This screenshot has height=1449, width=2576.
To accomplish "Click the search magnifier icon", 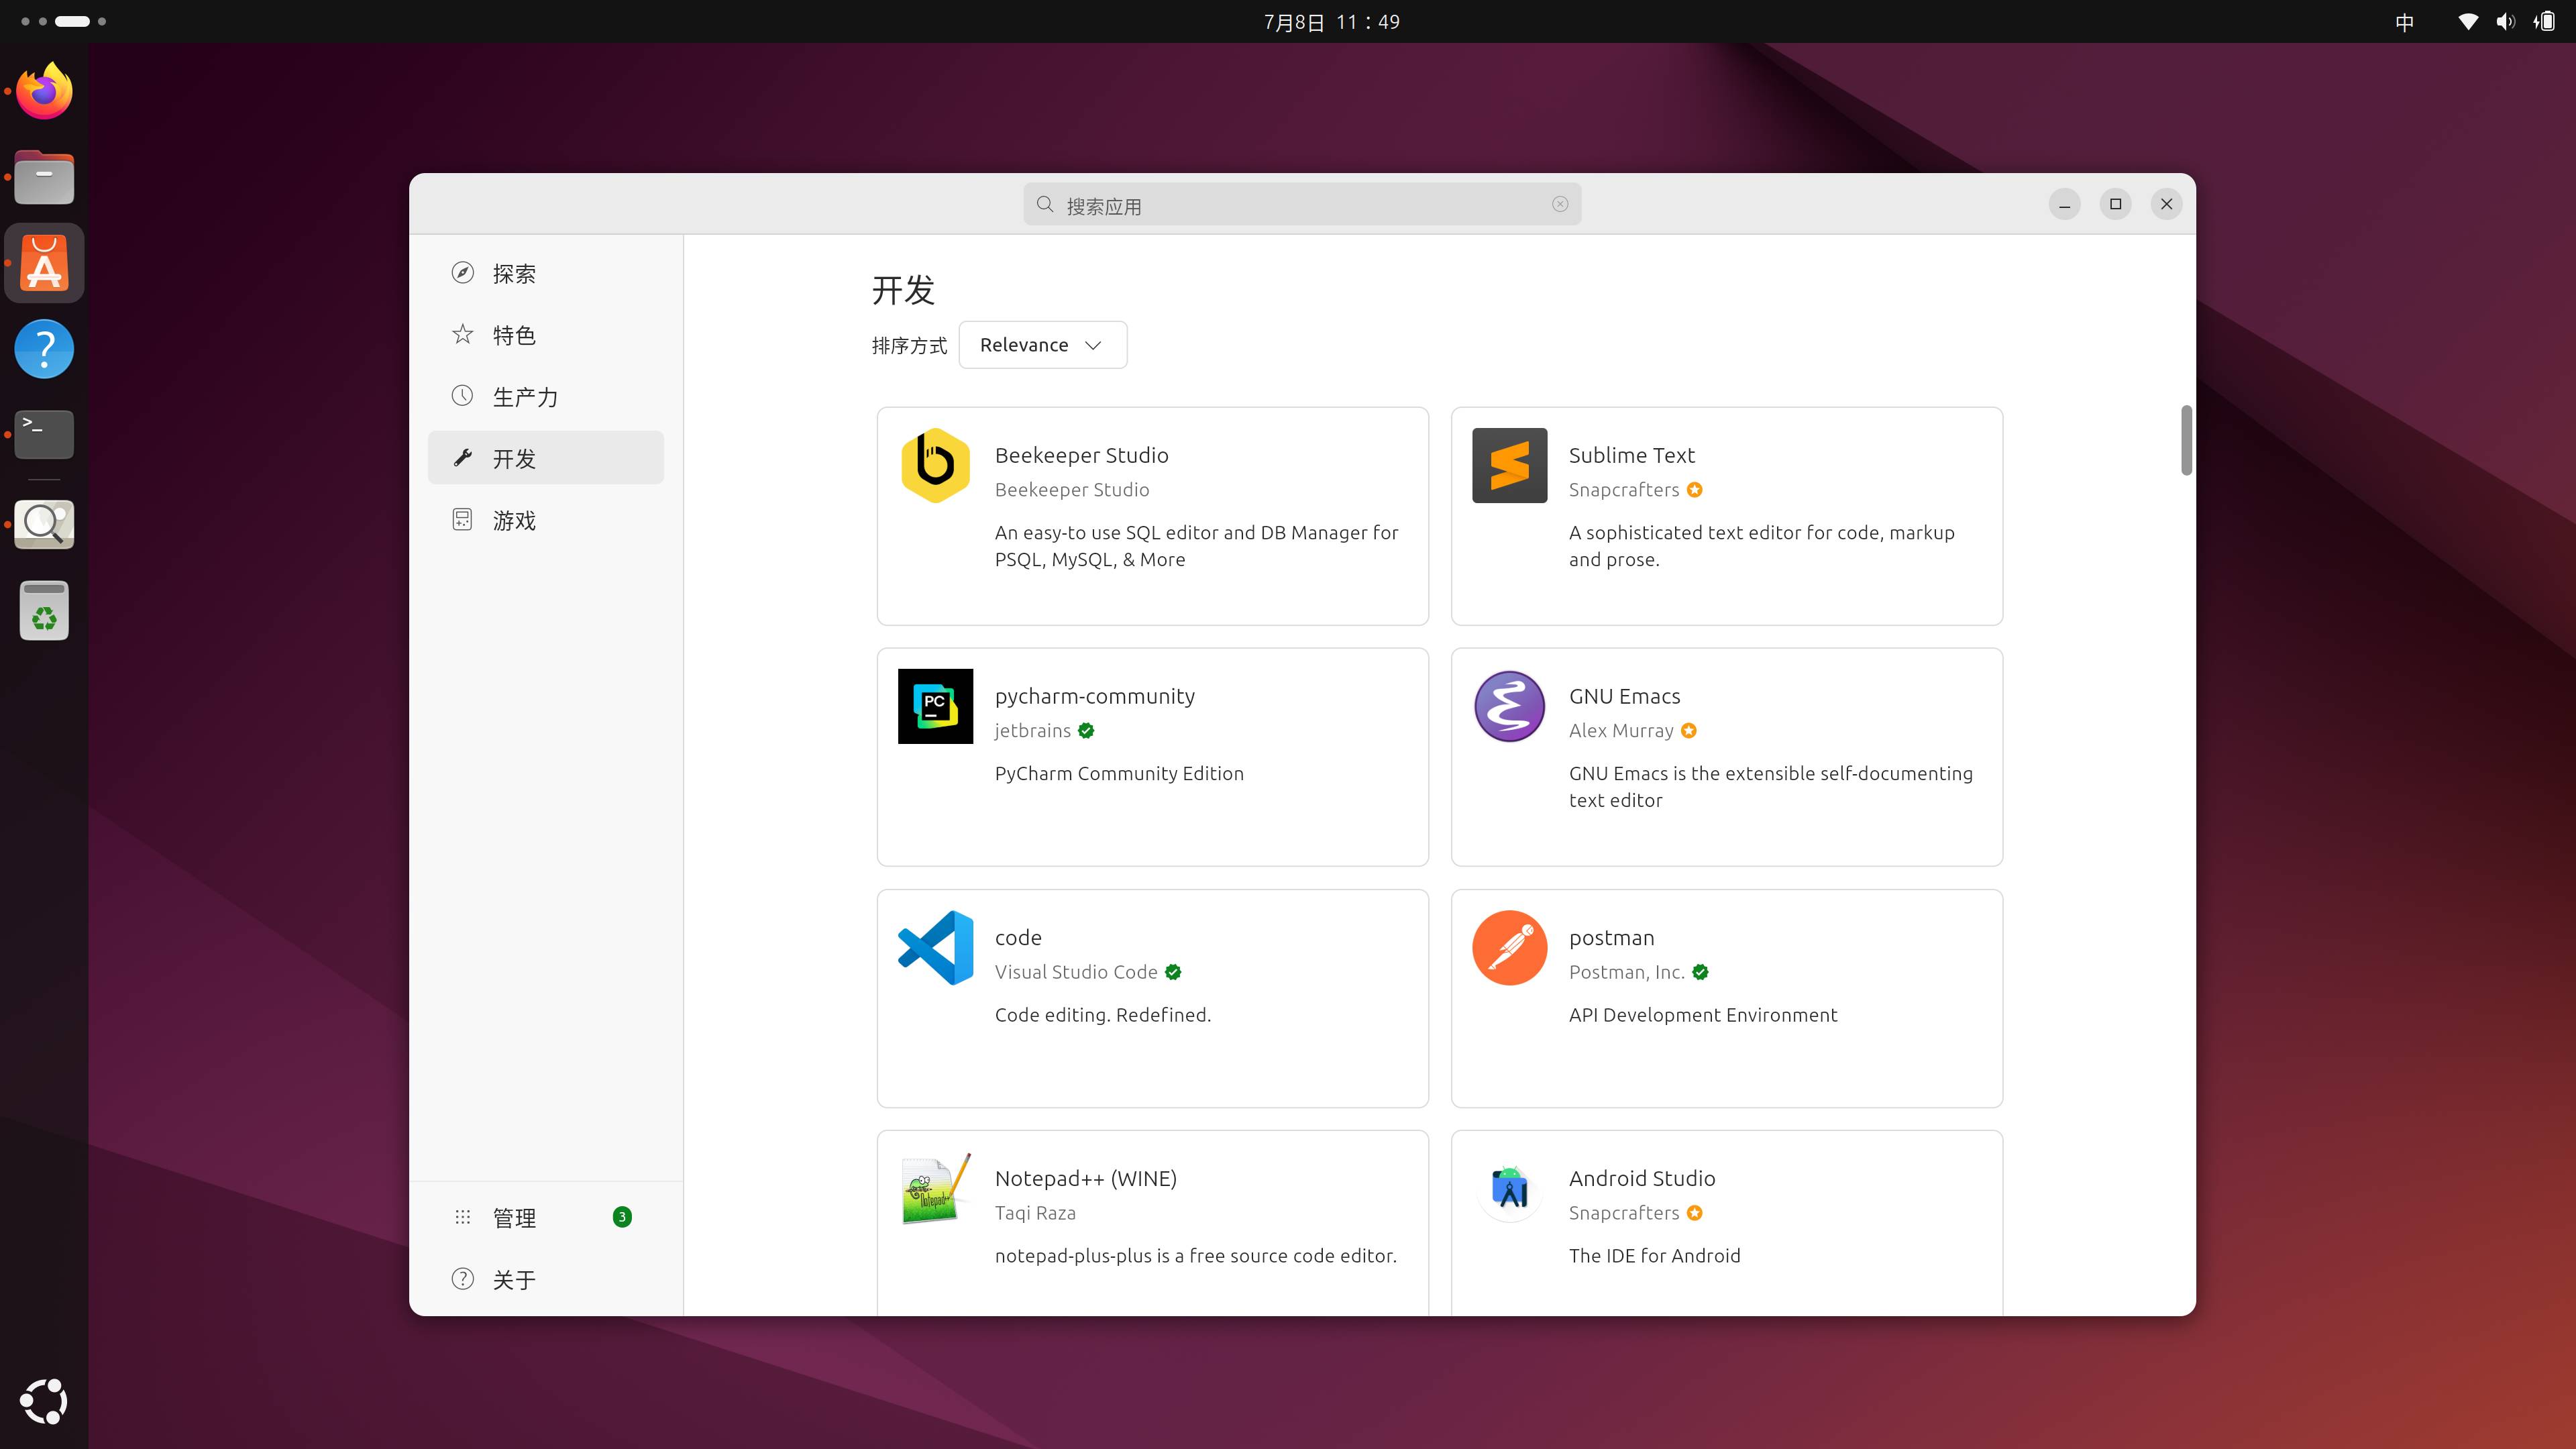I will [x=1045, y=204].
